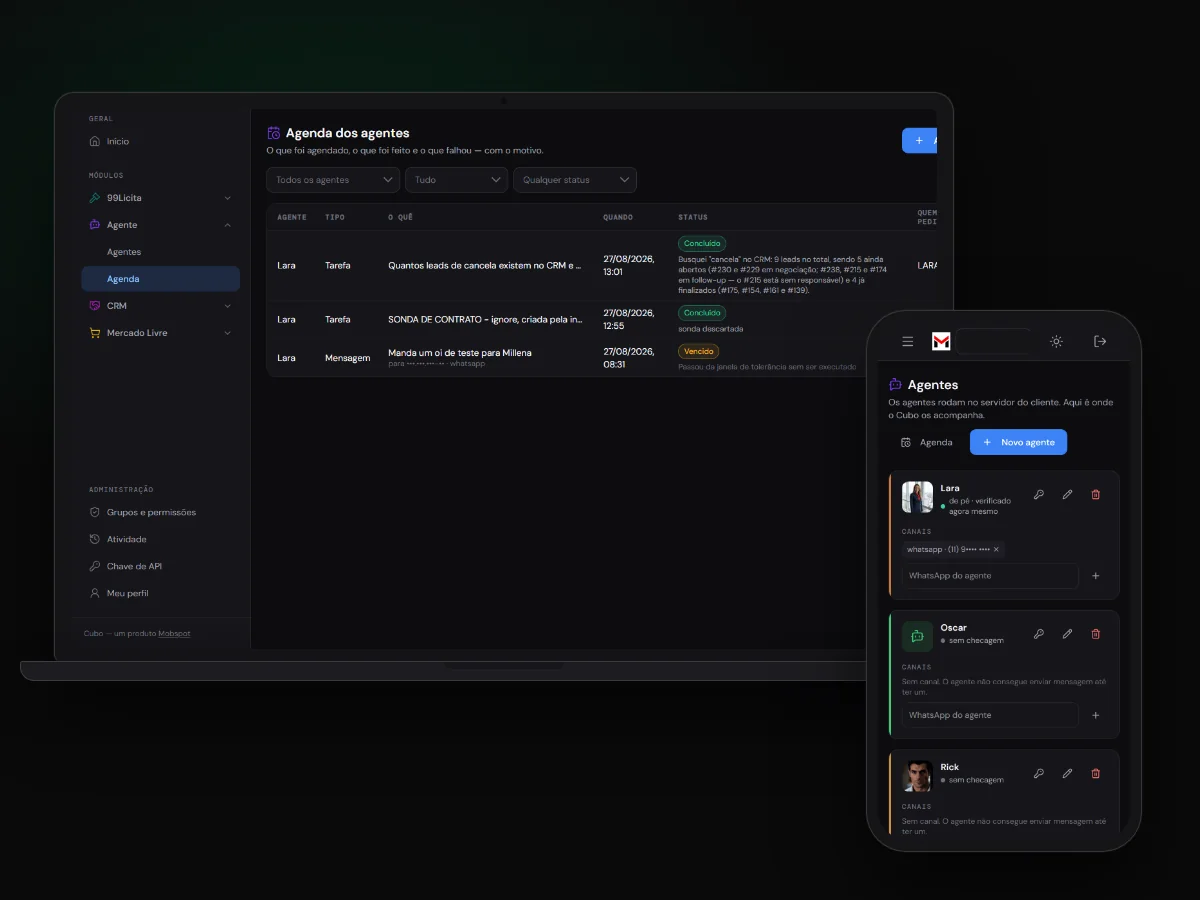Follow the Mobspot link in the footer

point(174,633)
